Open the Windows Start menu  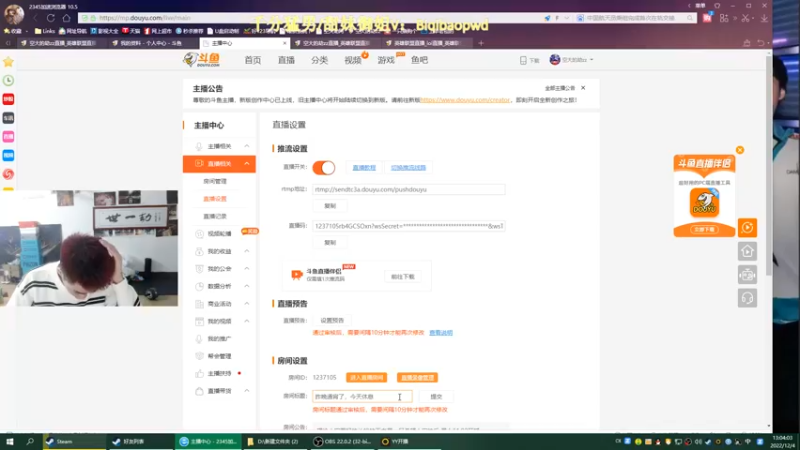10,441
